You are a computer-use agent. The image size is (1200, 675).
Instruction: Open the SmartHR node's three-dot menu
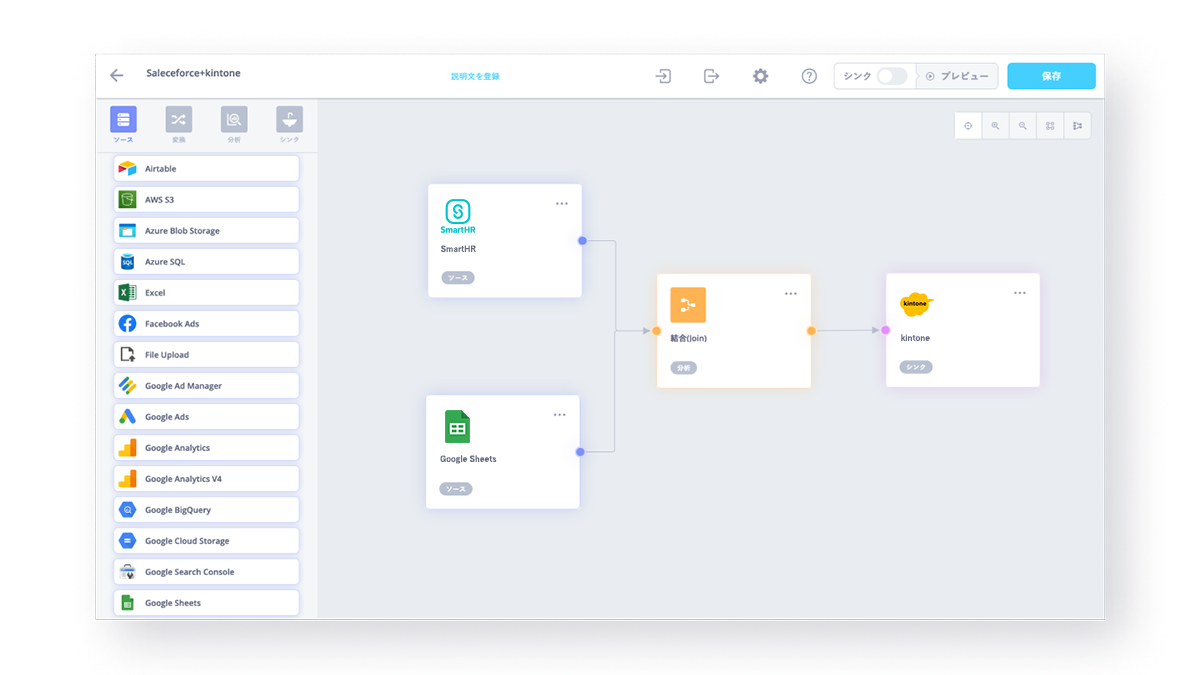click(x=562, y=203)
